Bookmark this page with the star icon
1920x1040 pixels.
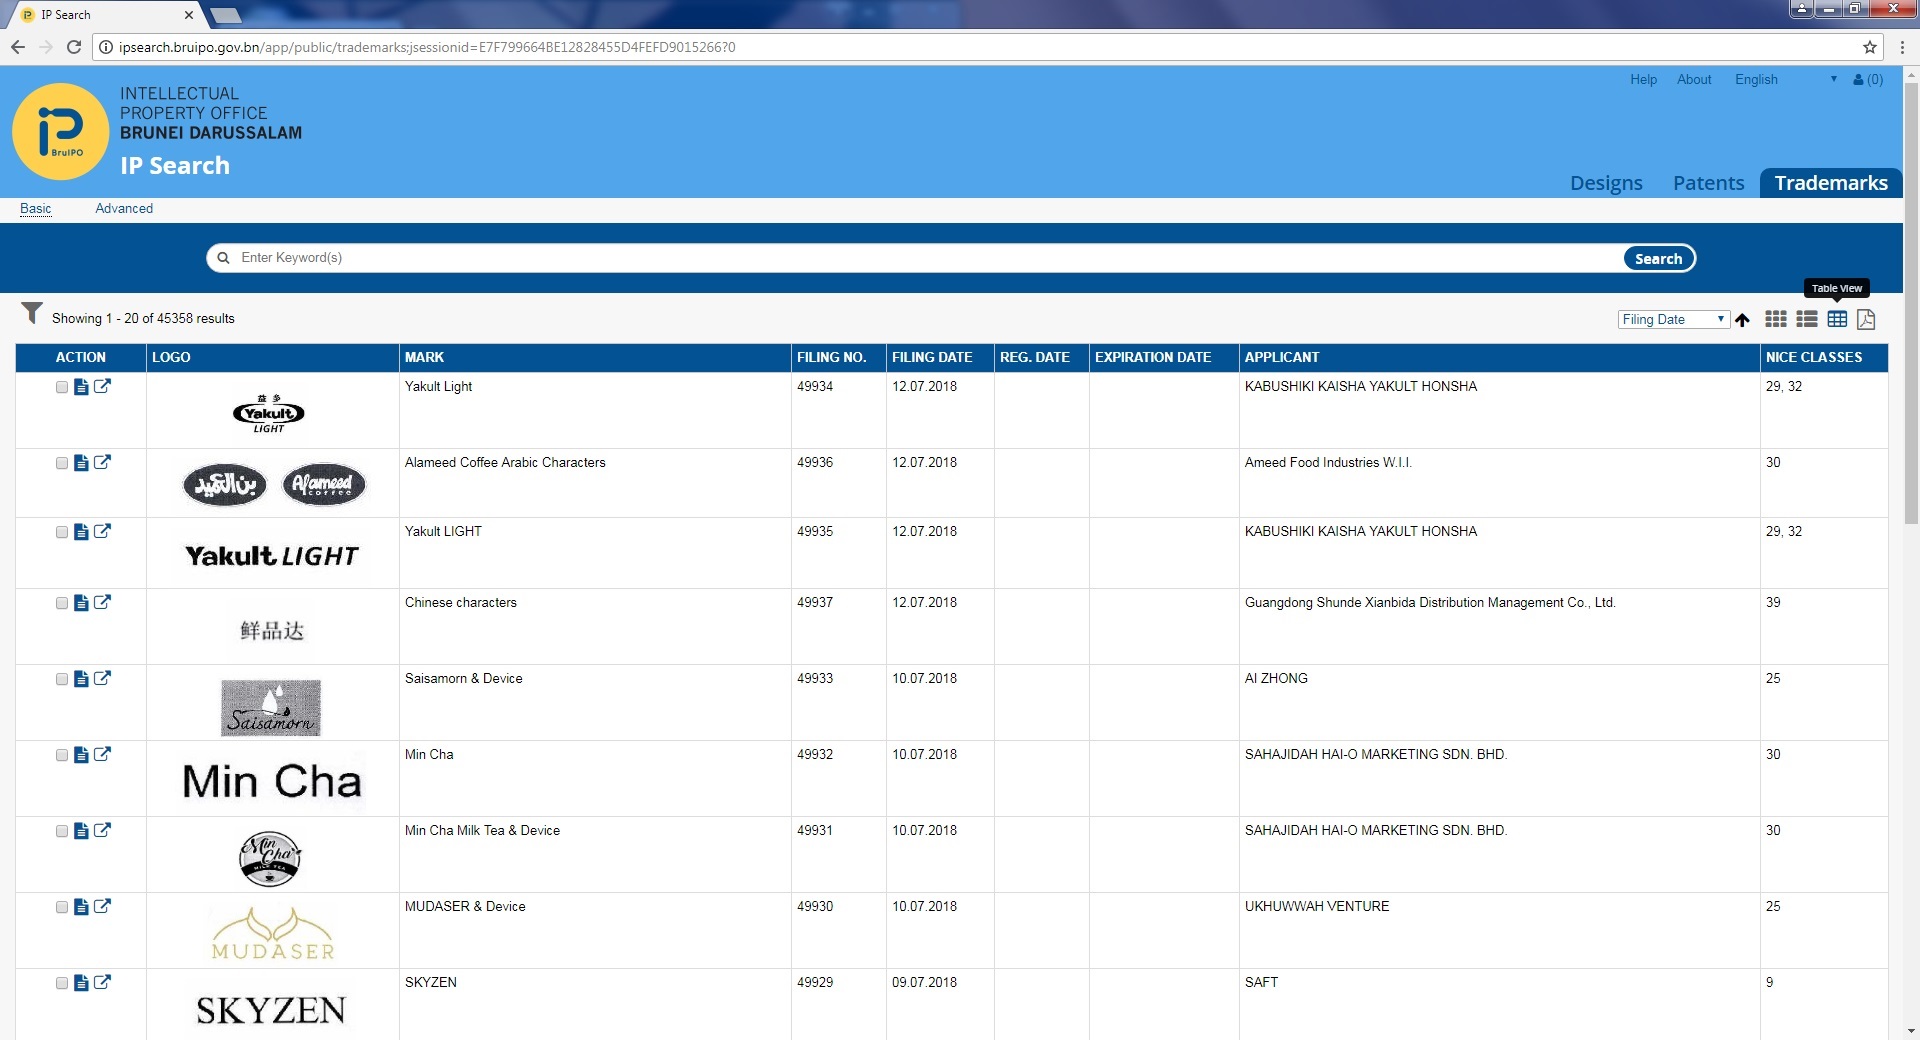(x=1869, y=47)
